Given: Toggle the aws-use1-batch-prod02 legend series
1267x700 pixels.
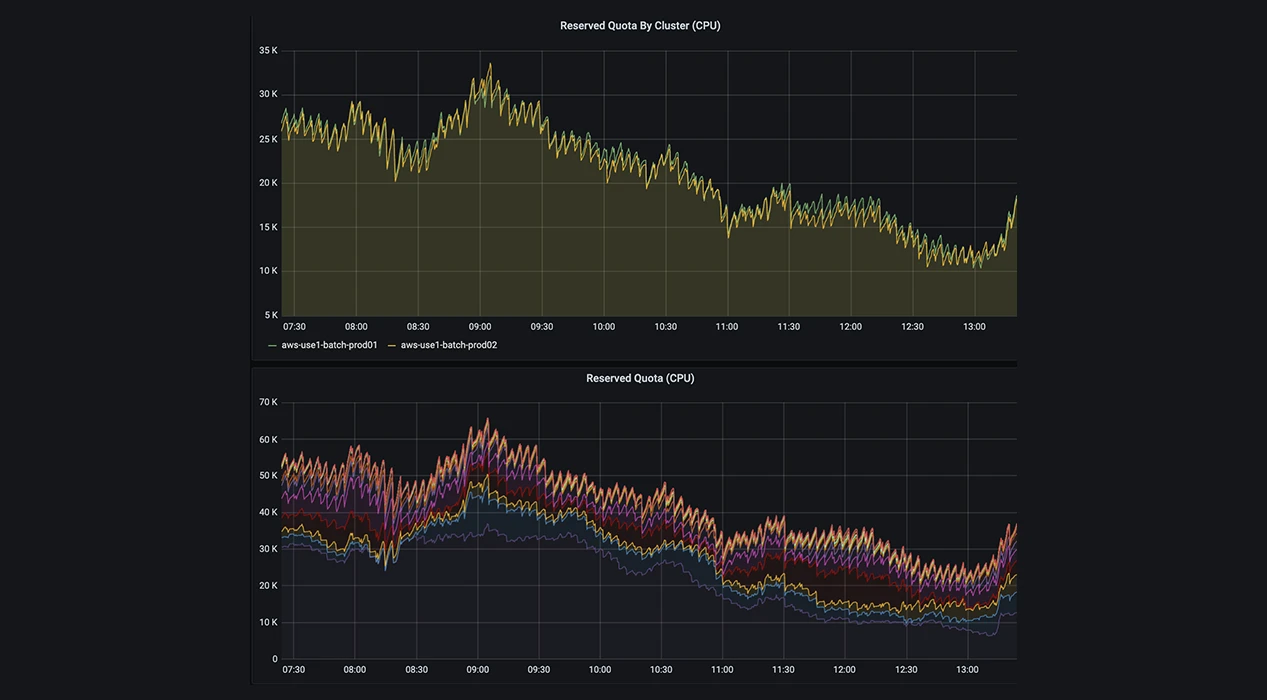Looking at the screenshot, I should click(449, 345).
